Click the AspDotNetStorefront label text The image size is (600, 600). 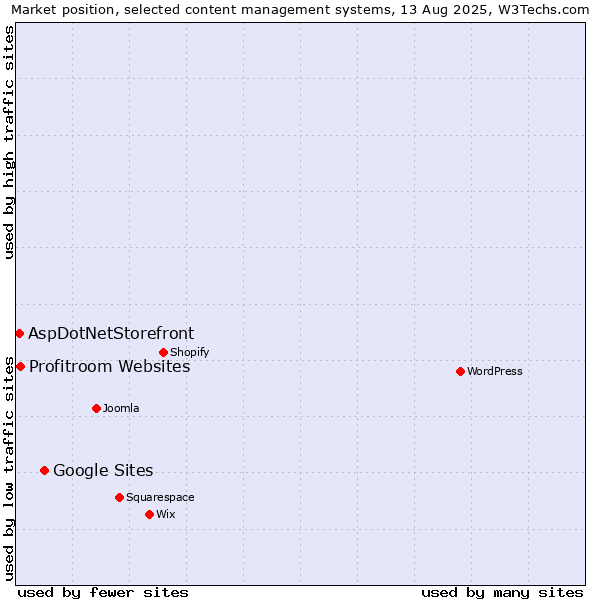point(111,333)
